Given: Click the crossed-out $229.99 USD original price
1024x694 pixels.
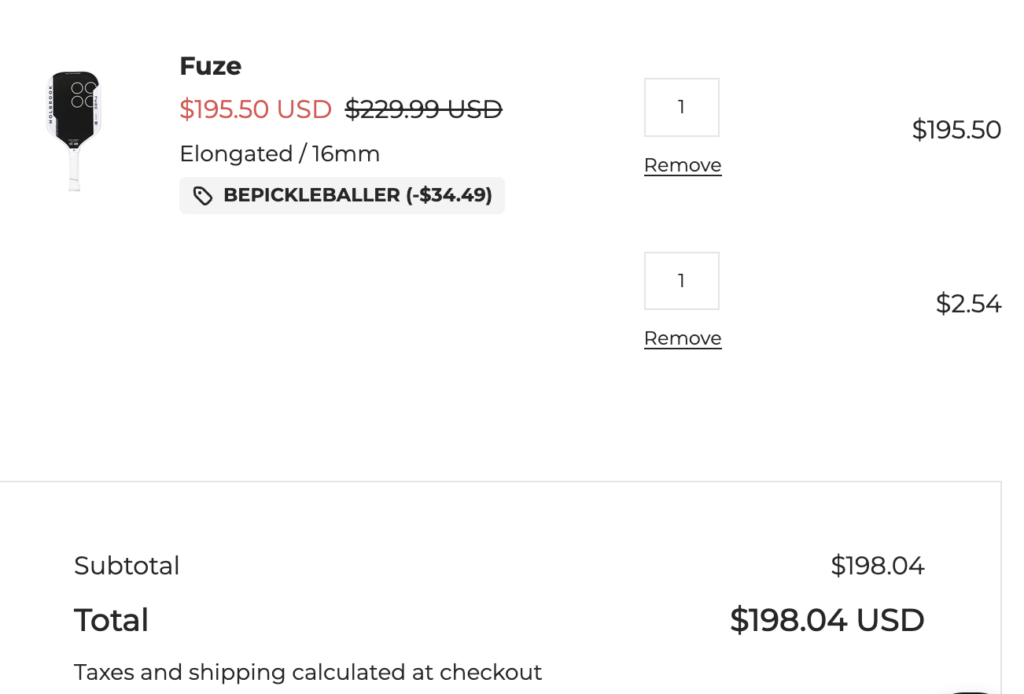Looking at the screenshot, I should (x=423, y=109).
